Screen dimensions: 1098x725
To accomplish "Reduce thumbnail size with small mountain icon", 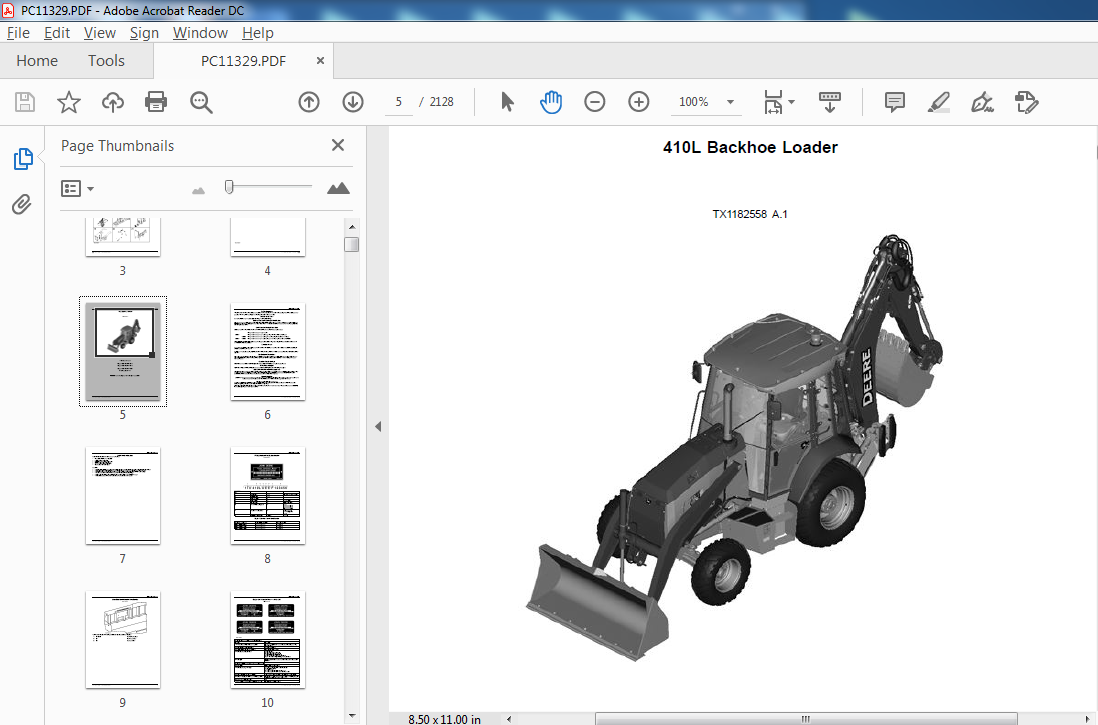I will pos(198,190).
